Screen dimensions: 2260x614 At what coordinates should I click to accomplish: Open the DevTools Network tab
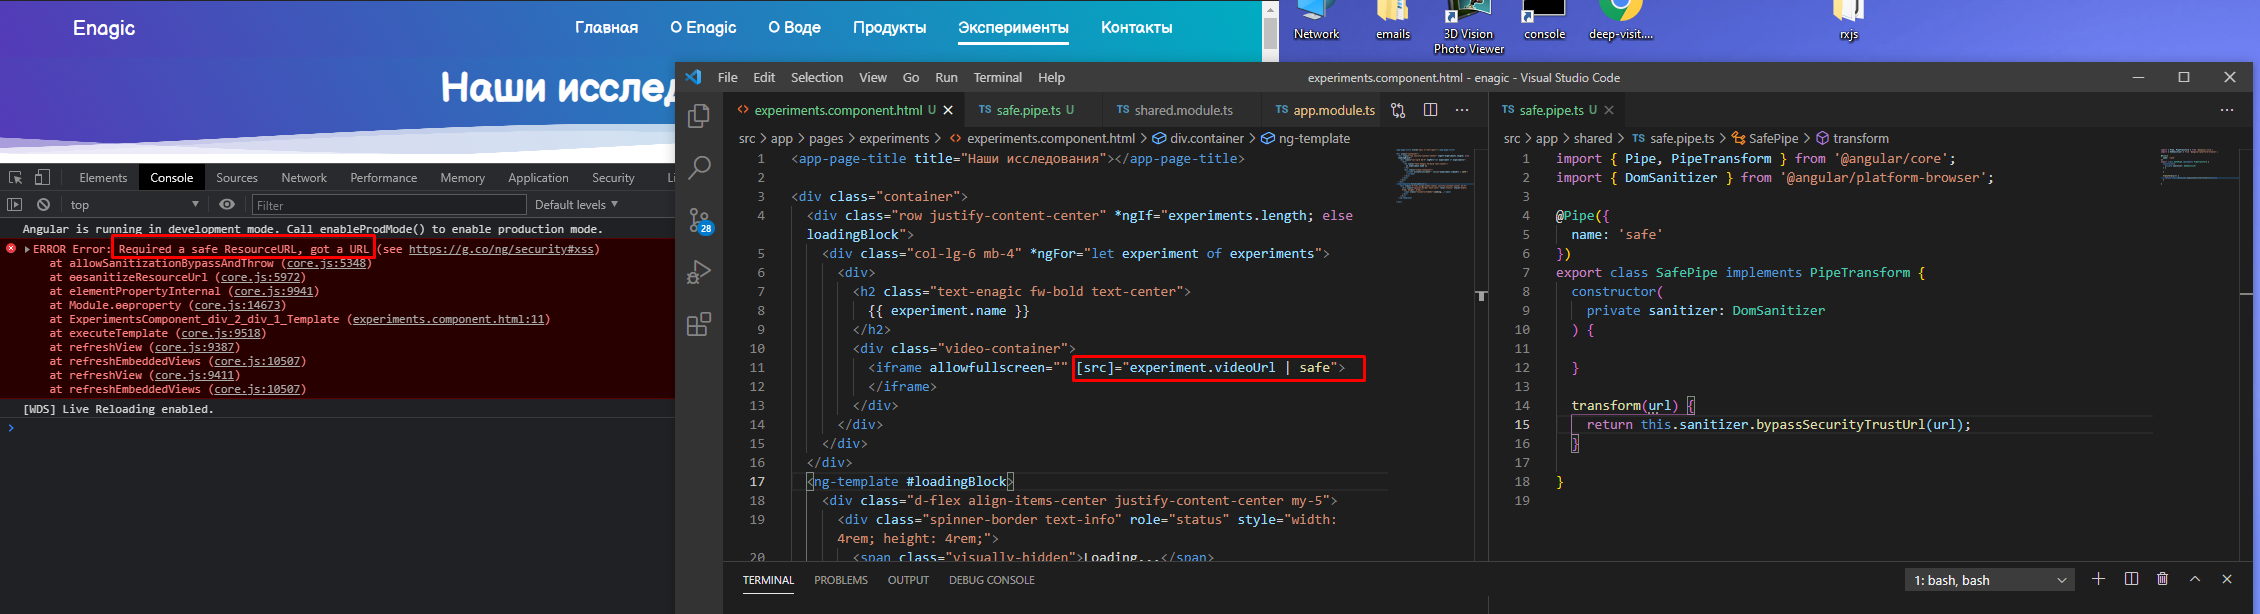pos(304,177)
